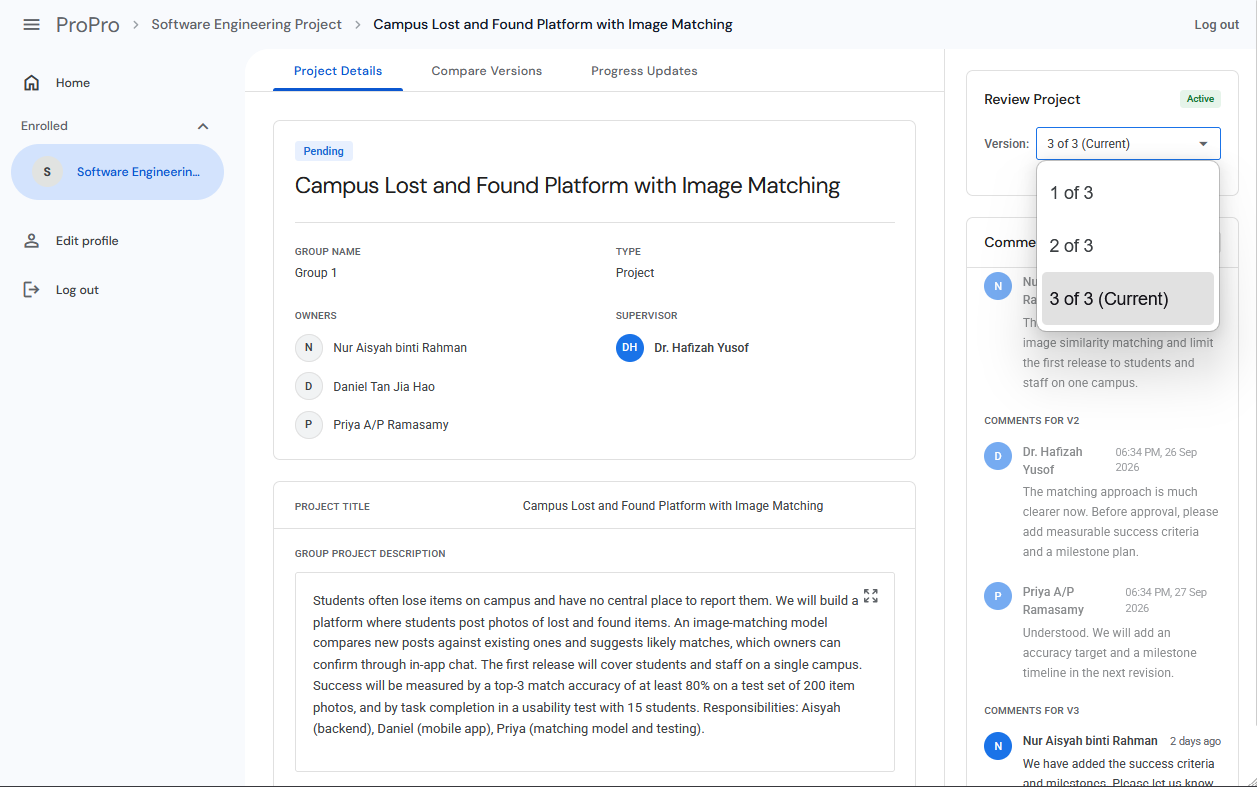
Task: Click the current breadcrumb project title
Action: click(553, 24)
